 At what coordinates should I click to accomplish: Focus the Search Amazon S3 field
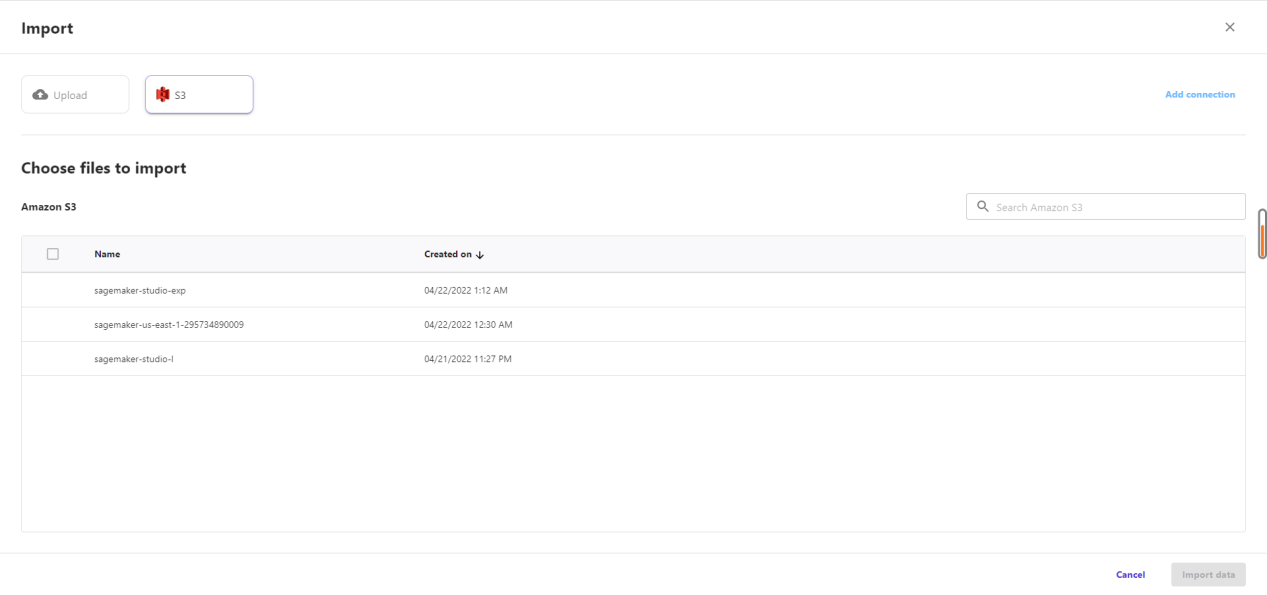point(1110,207)
